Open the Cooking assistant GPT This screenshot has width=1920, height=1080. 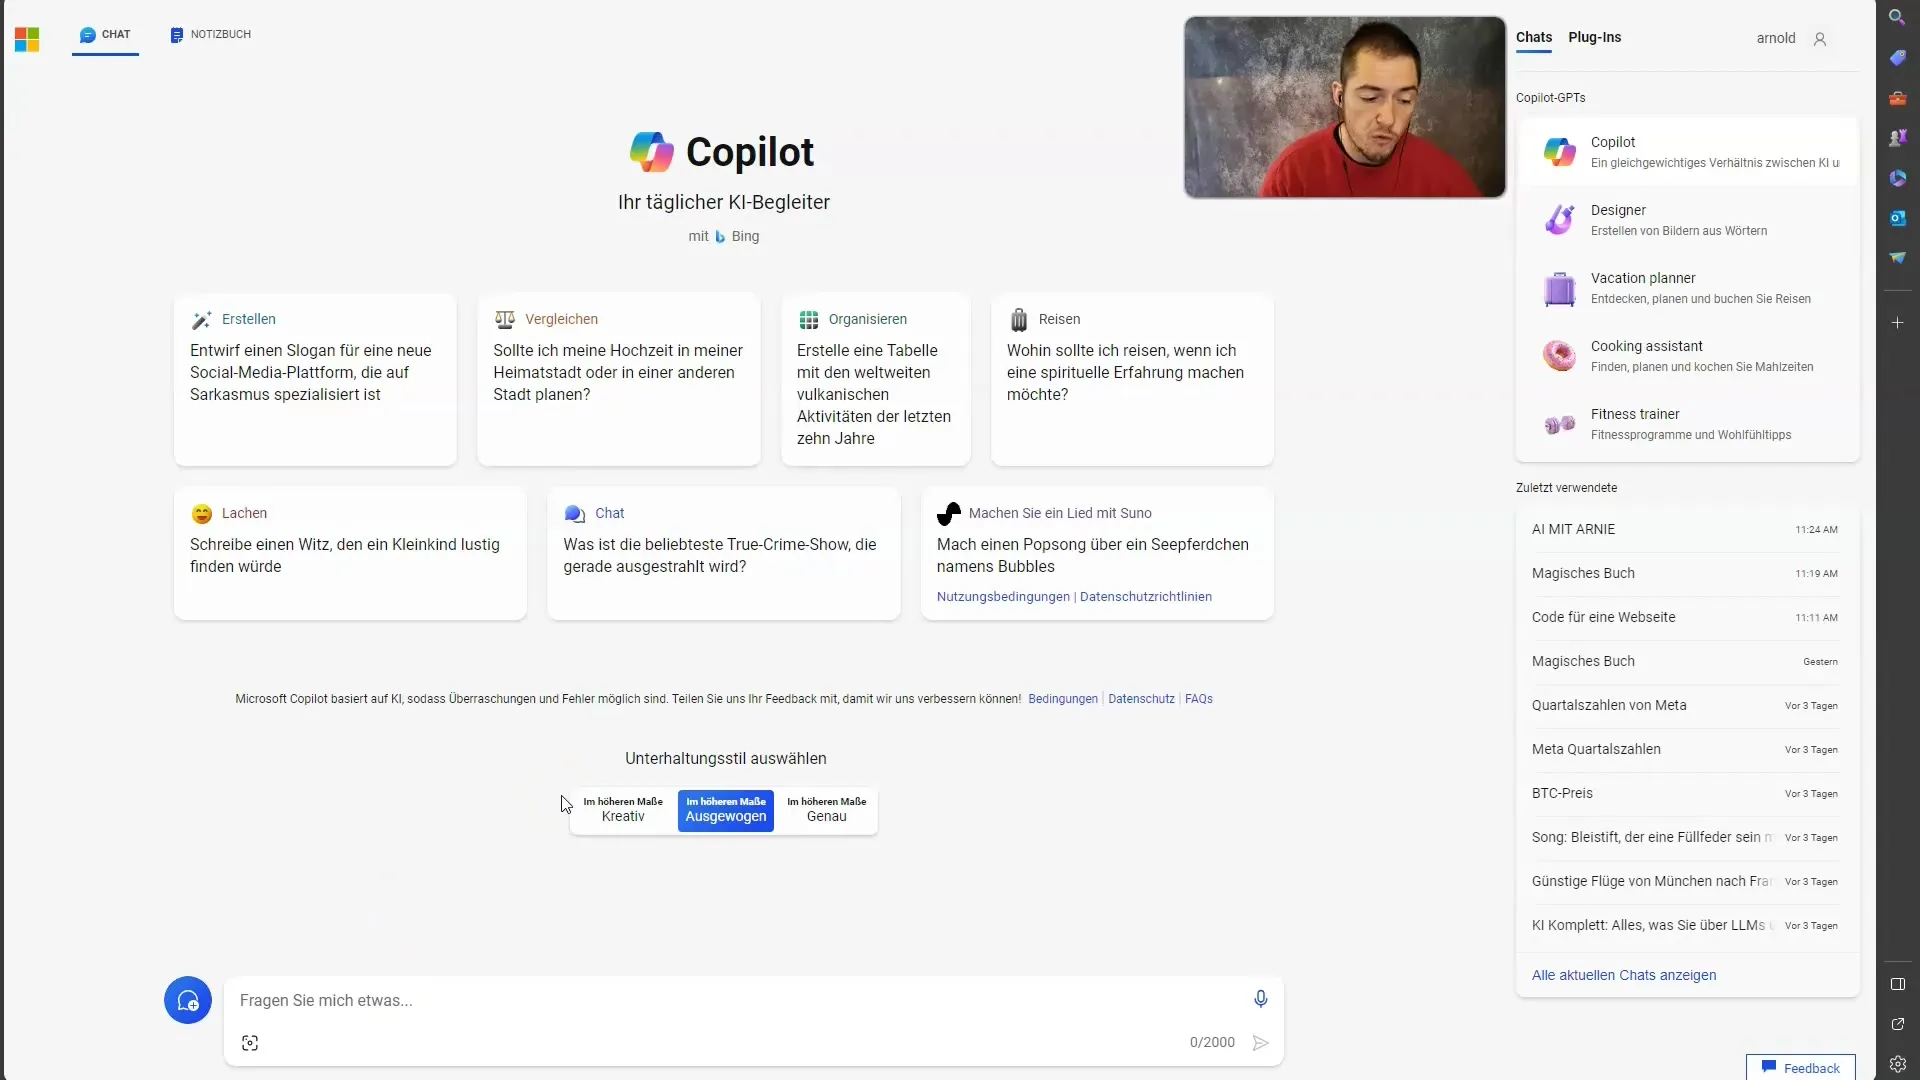(1688, 355)
